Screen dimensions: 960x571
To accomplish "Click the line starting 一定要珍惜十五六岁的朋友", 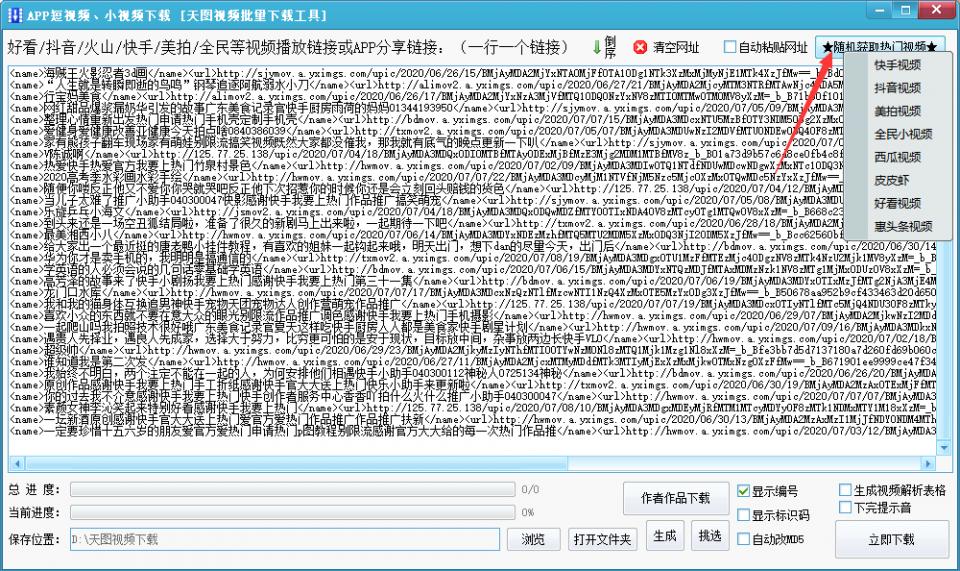I will (x=473, y=431).
